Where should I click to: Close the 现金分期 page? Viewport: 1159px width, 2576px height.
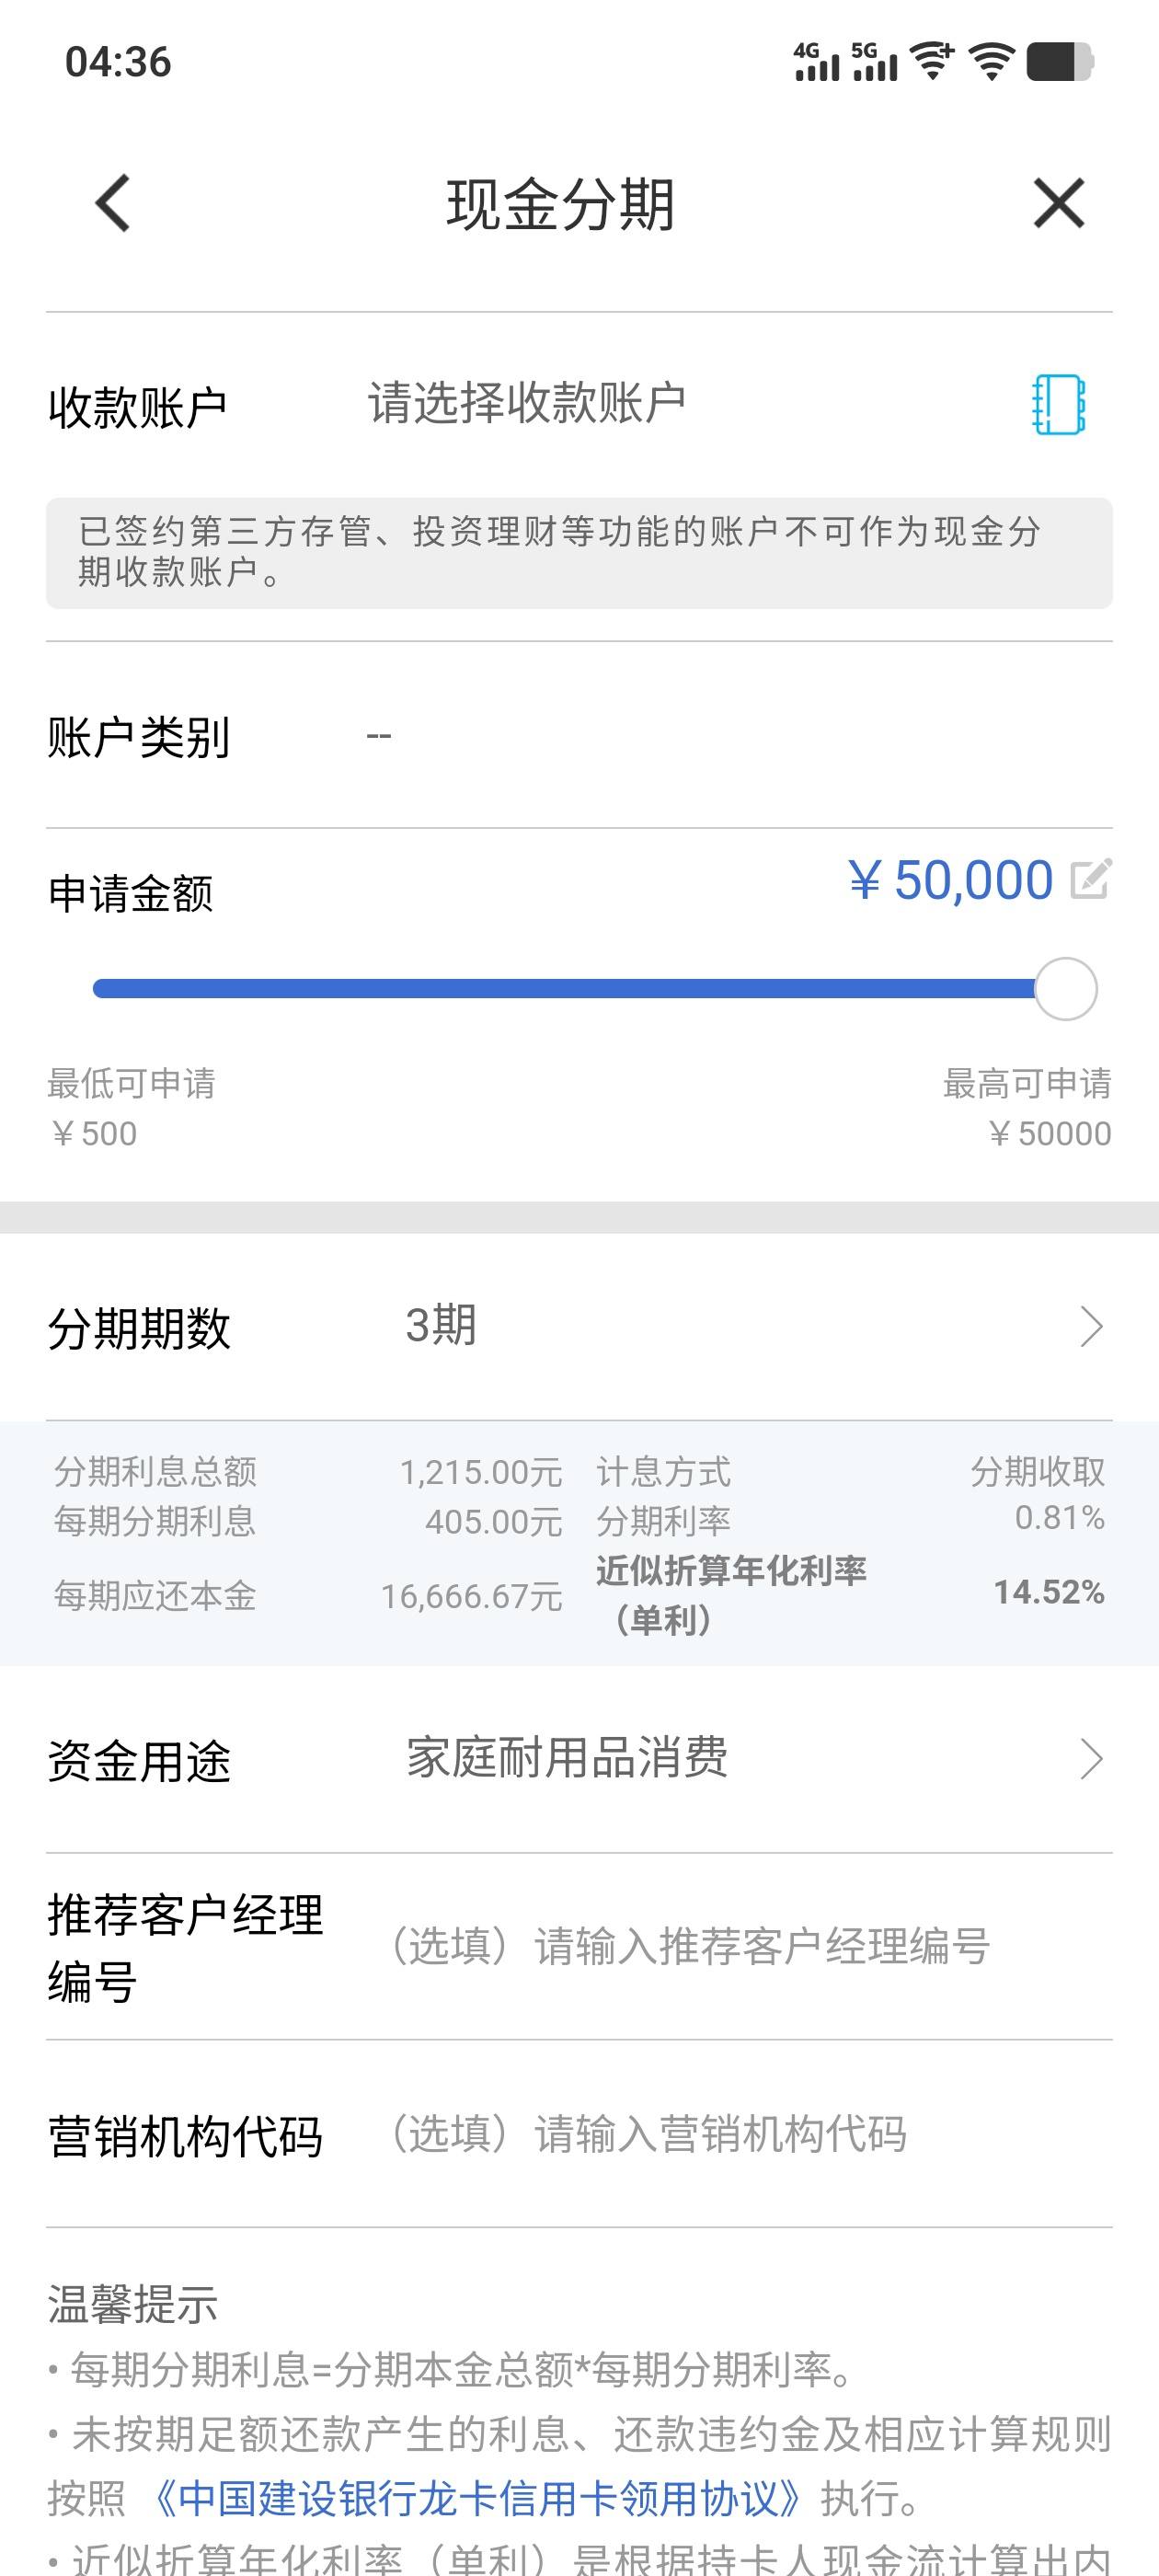tap(1058, 203)
